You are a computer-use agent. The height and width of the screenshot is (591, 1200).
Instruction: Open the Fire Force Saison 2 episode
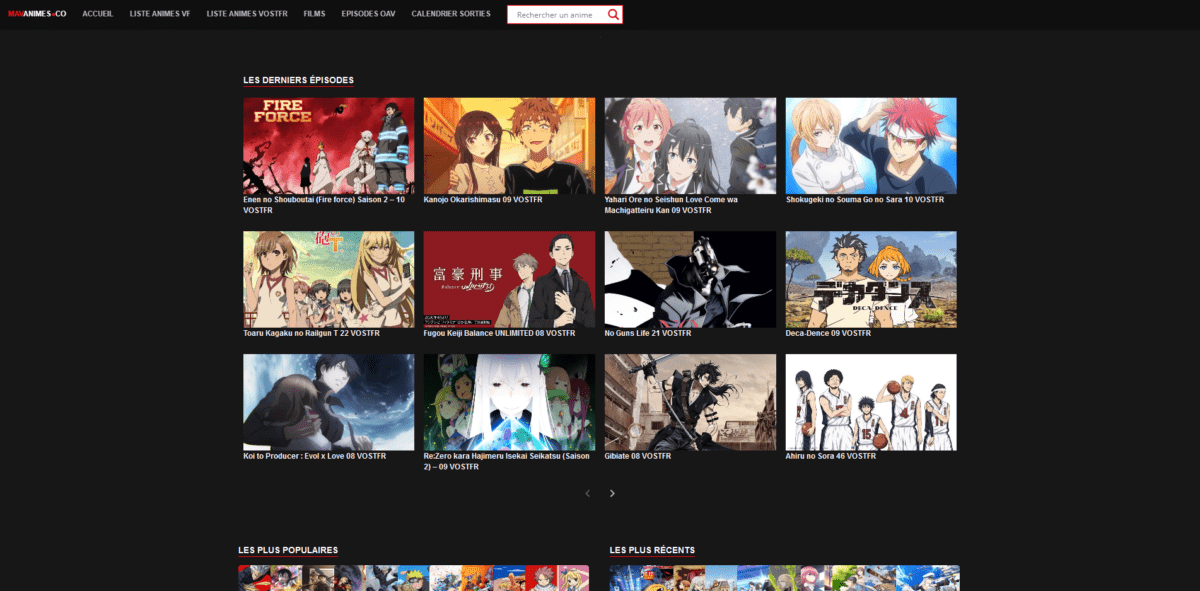point(329,145)
